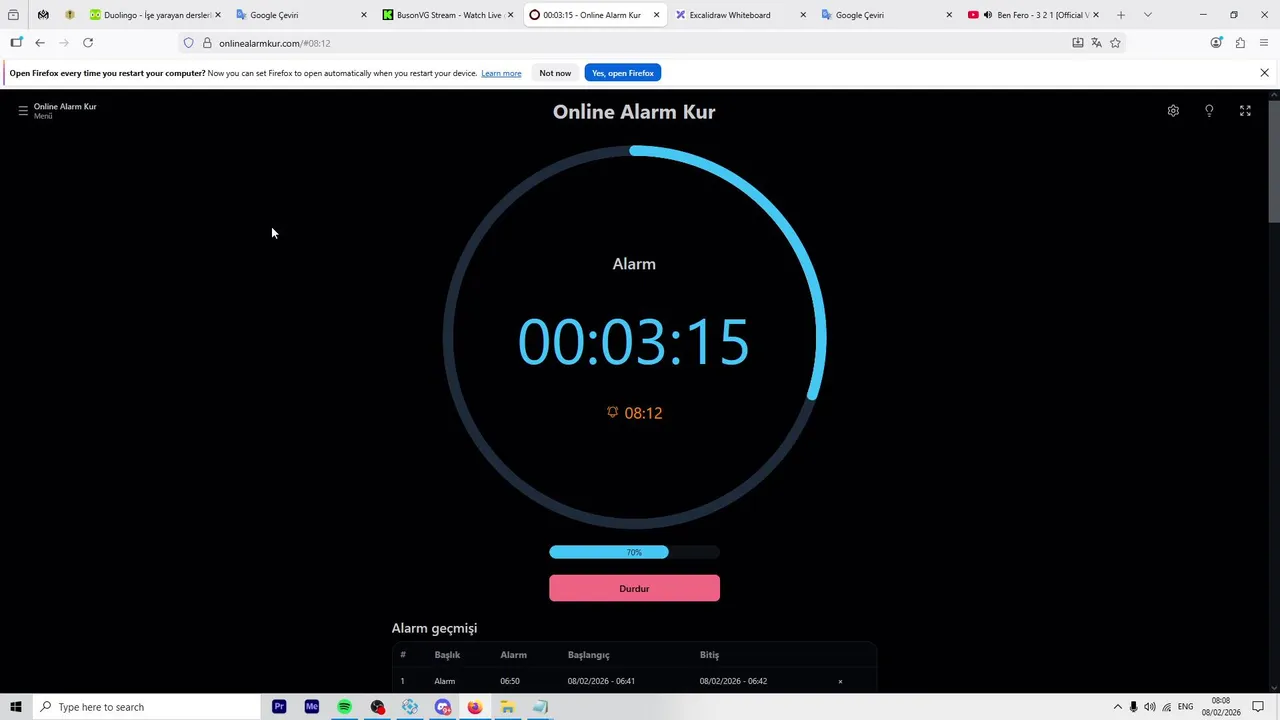Click the Not now button
1280x720 pixels.
555,73
